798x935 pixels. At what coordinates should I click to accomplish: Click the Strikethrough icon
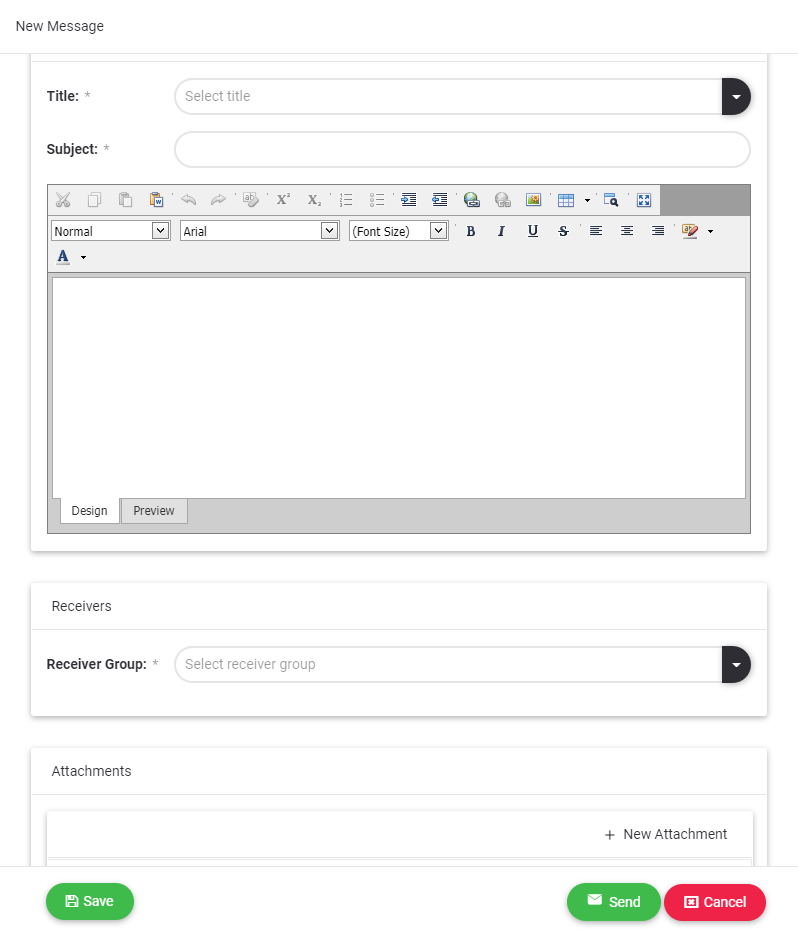pyautogui.click(x=564, y=231)
